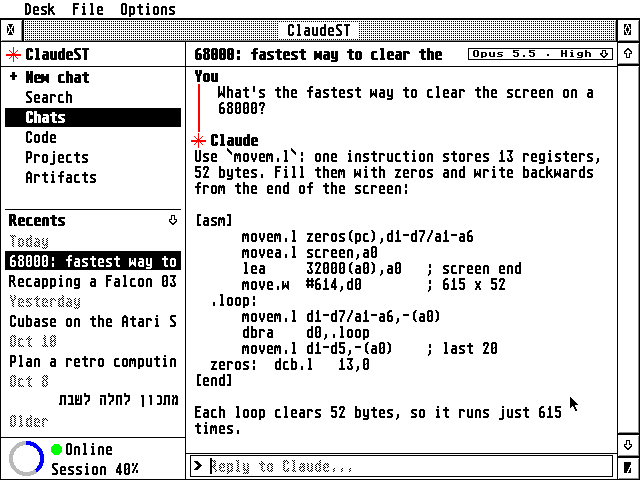Start a New chat

tap(93, 77)
